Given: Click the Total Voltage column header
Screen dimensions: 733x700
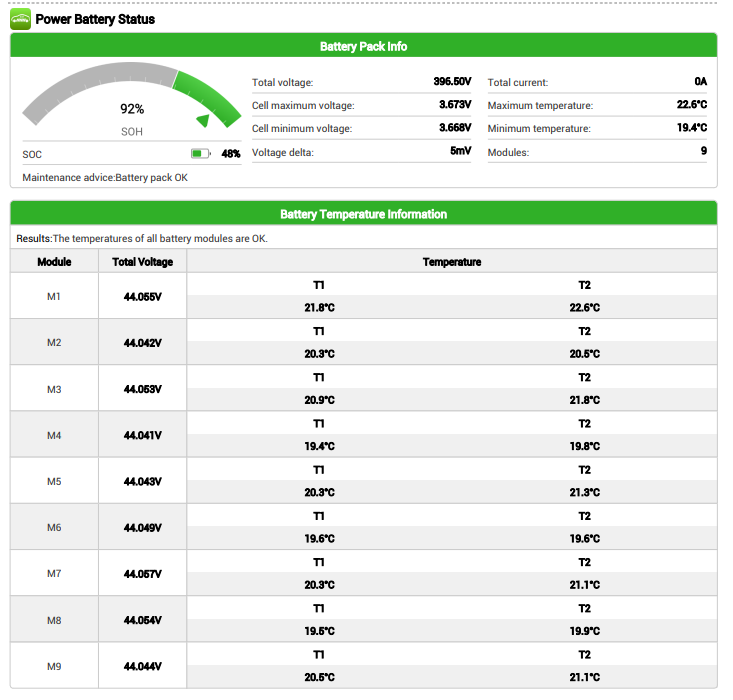Looking at the screenshot, I should pos(143,262).
